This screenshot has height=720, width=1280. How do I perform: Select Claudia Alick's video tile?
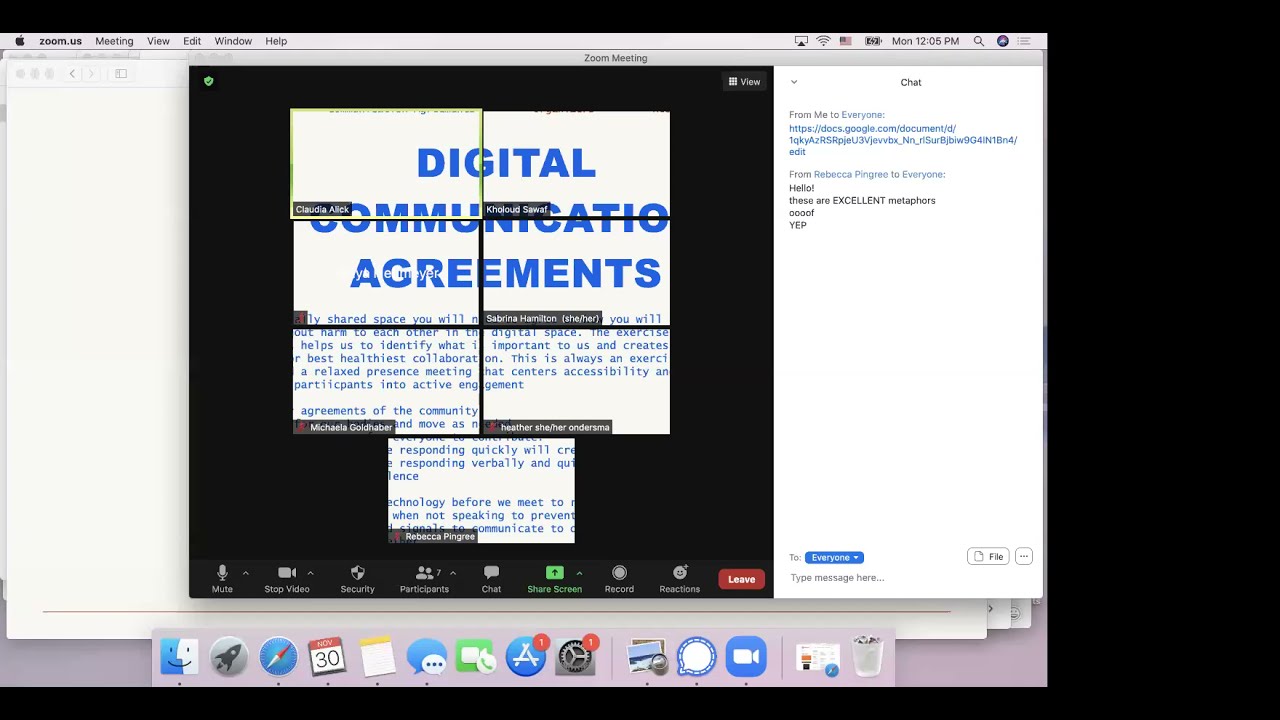[x=386, y=163]
